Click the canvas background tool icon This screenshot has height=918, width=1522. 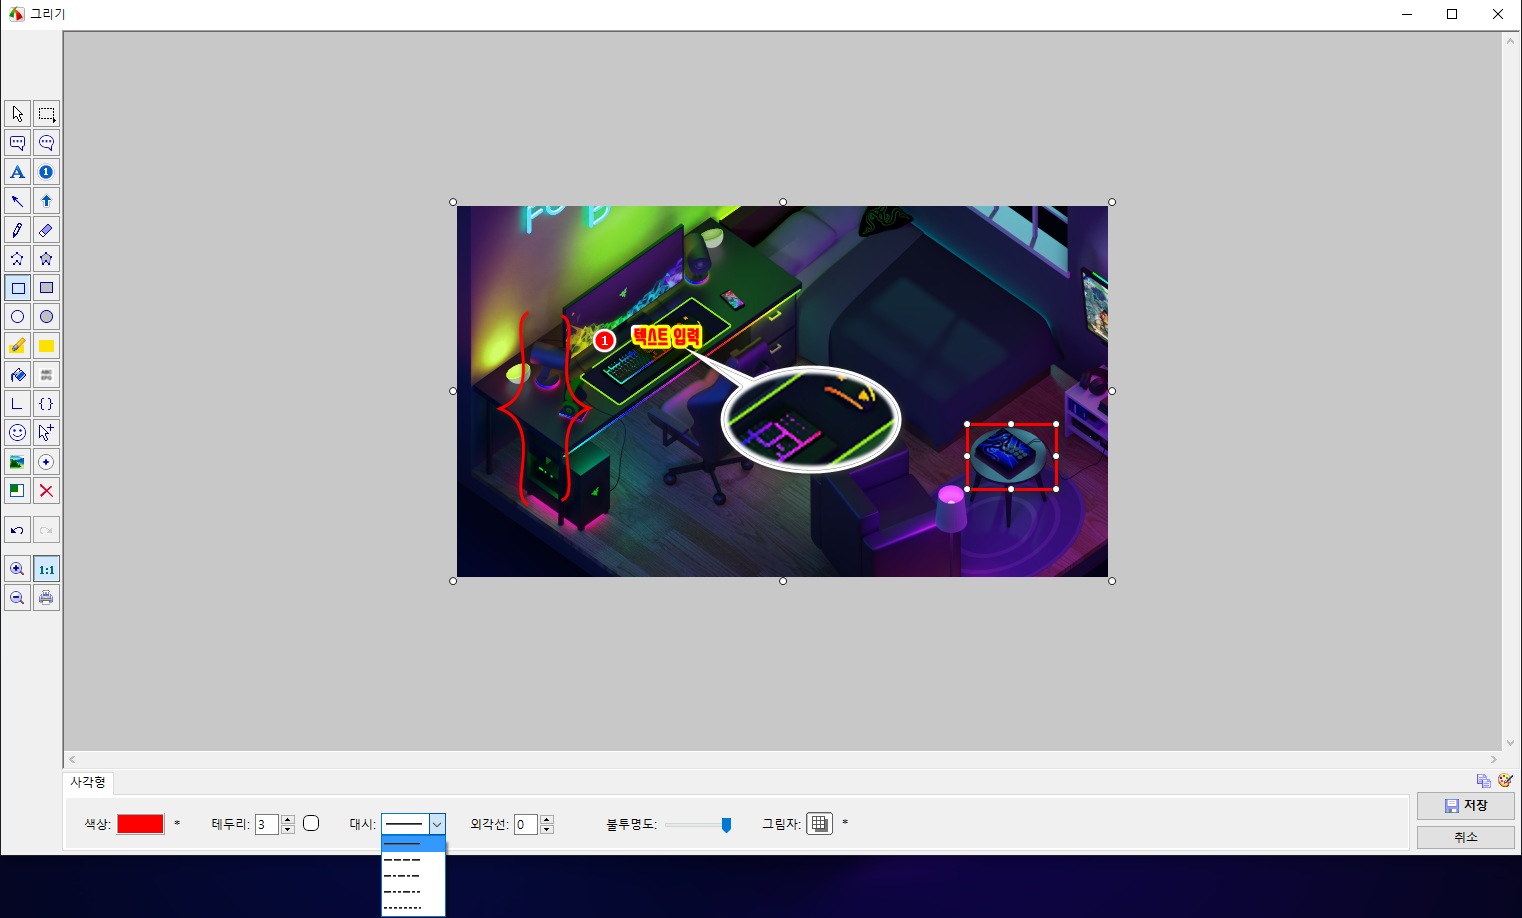click(17, 491)
